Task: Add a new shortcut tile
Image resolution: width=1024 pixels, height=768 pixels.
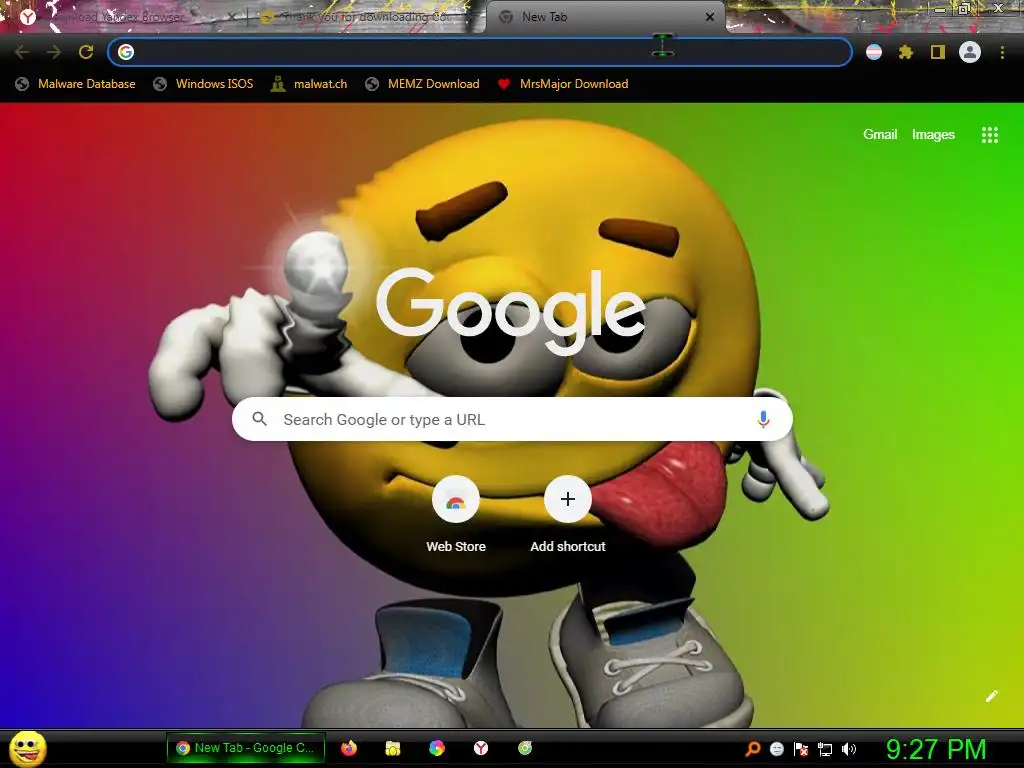Action: [x=568, y=515]
